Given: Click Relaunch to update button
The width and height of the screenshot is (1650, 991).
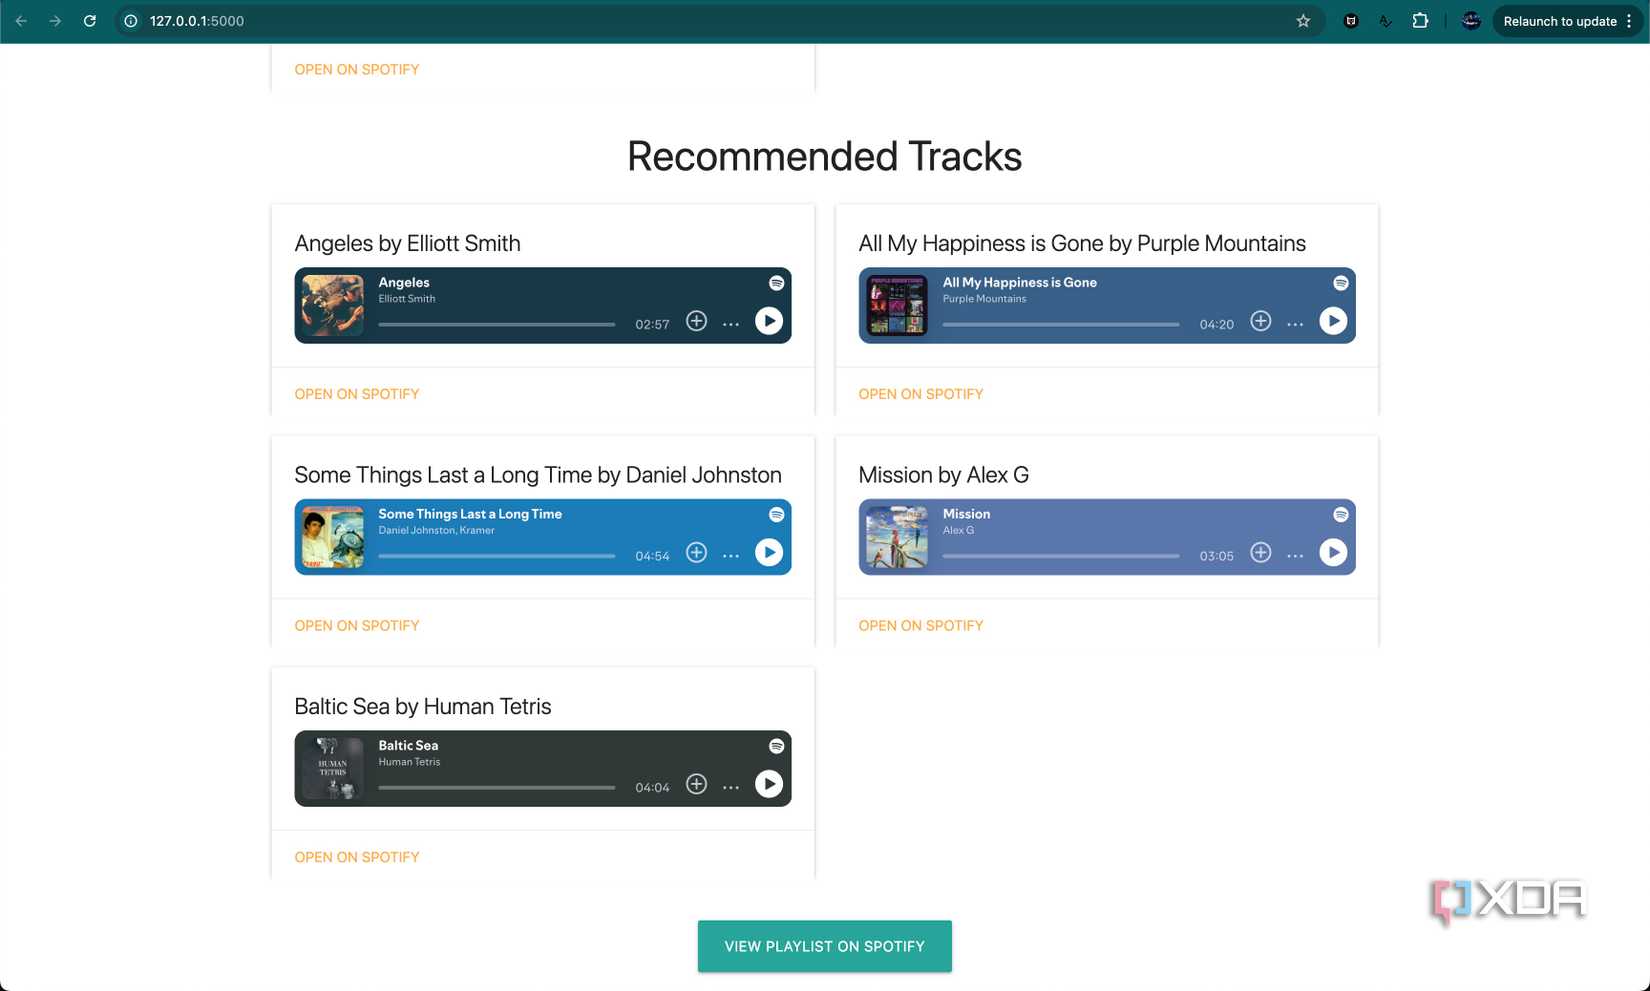Looking at the screenshot, I should coord(1567,21).
